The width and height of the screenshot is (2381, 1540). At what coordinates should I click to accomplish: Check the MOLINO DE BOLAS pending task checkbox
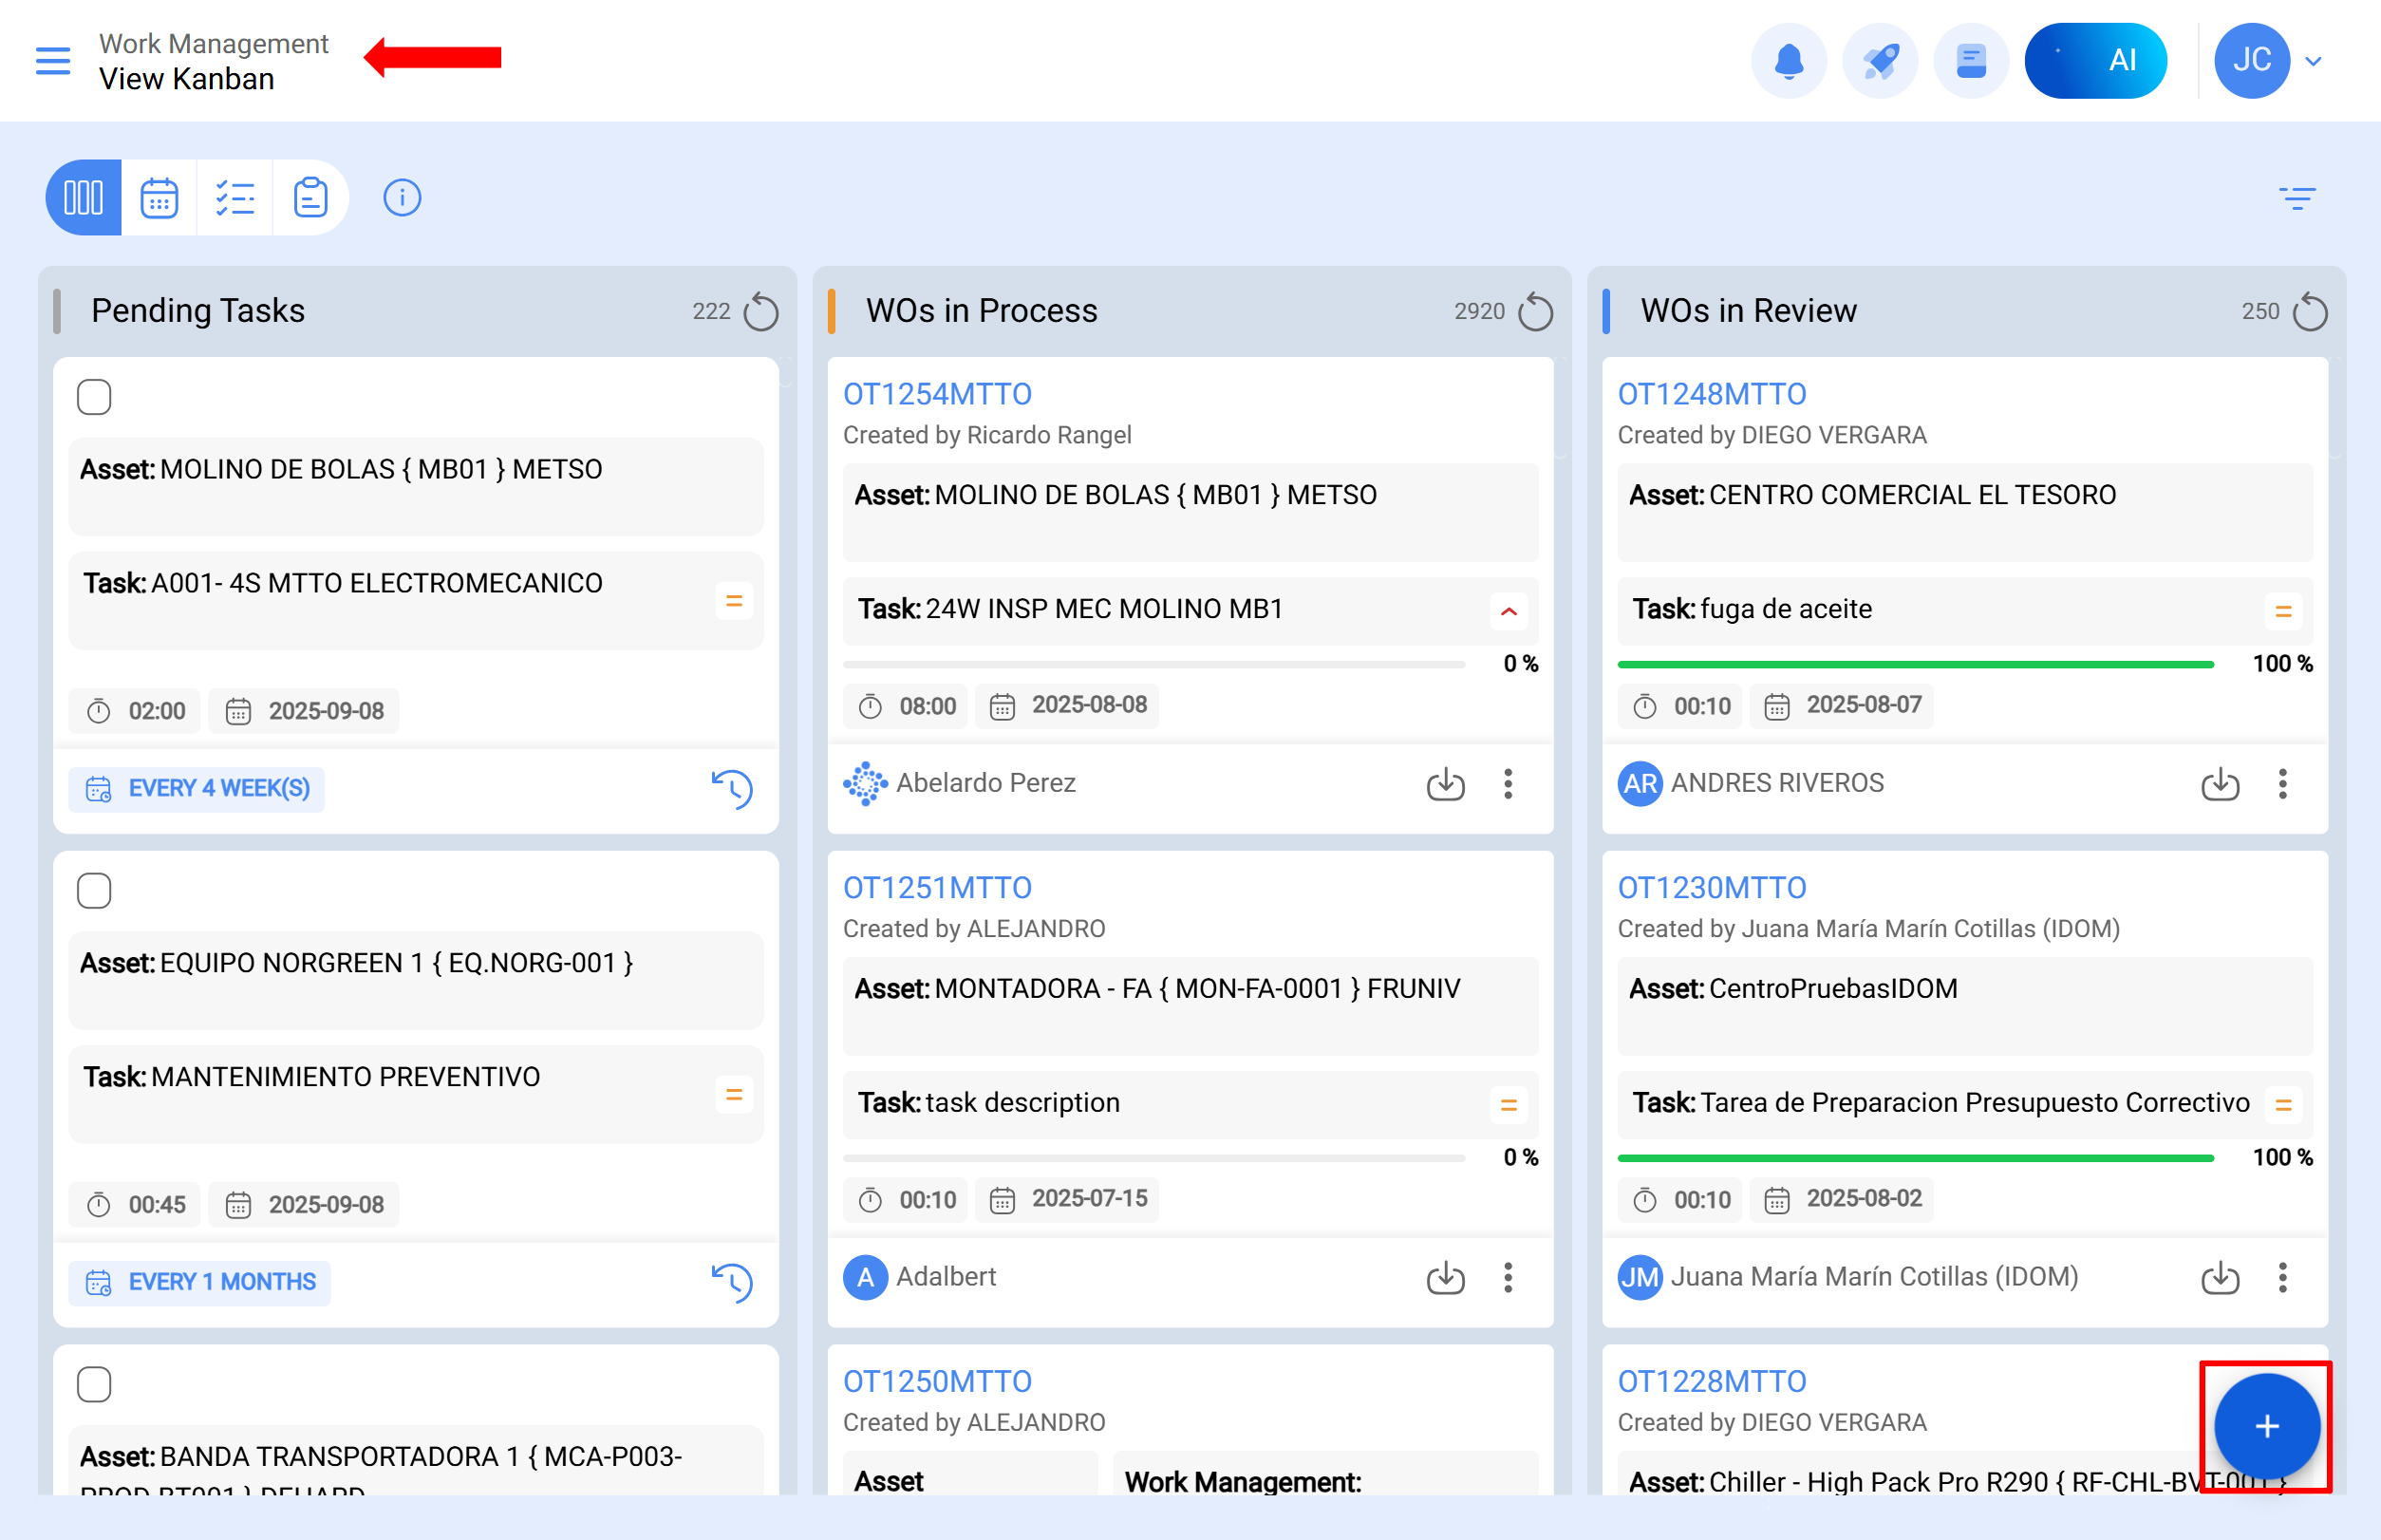tap(93, 396)
